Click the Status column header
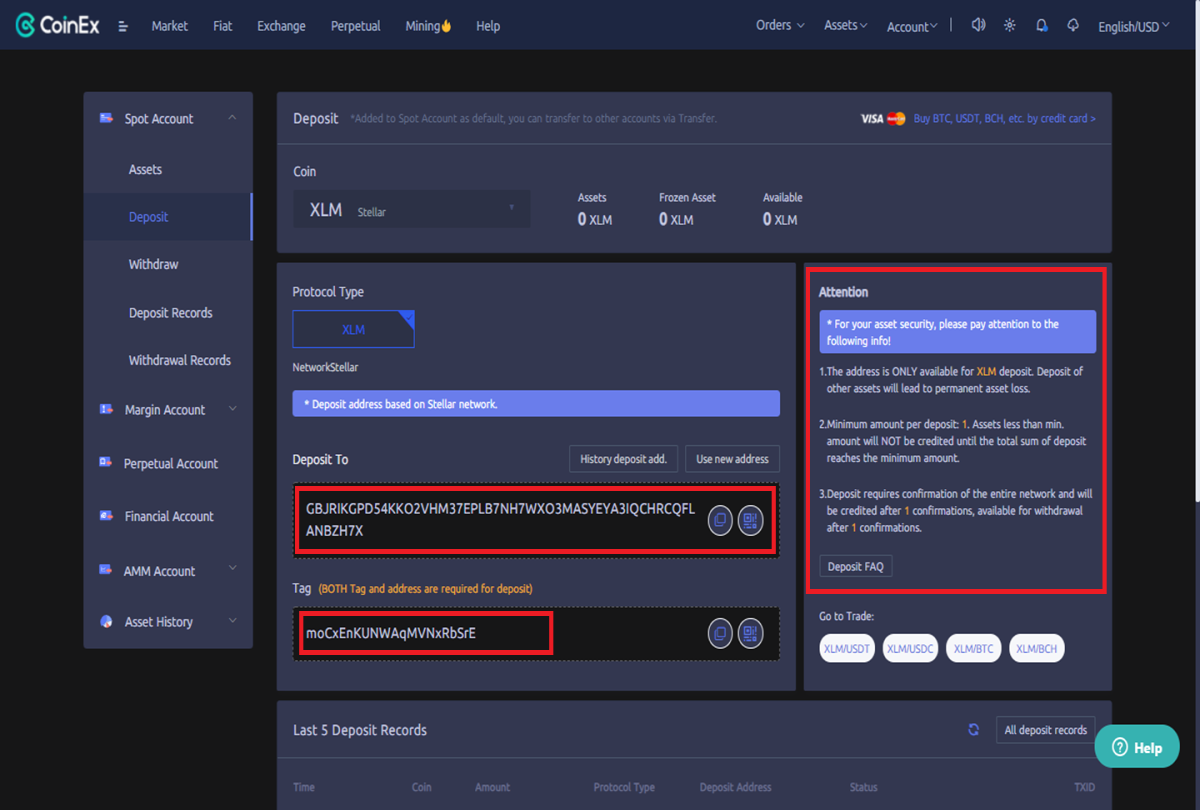Viewport: 1200px width, 810px height. click(x=863, y=787)
